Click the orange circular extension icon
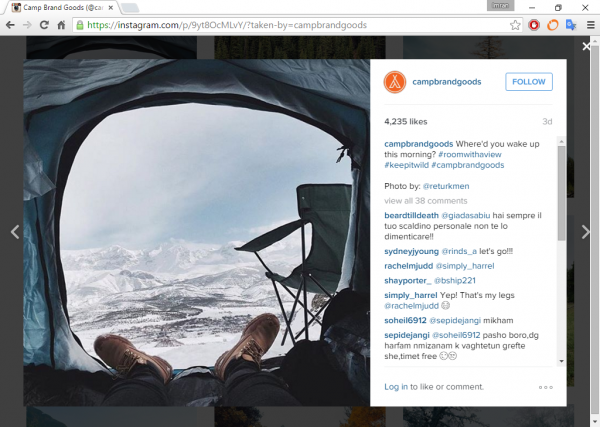This screenshot has width=600, height=427. (553, 25)
